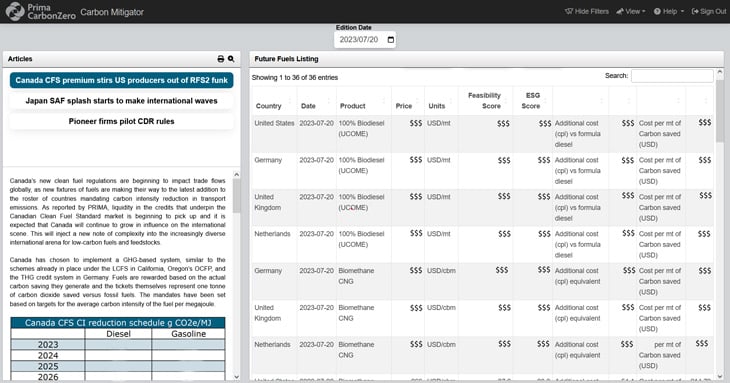This screenshot has height=383, width=730.
Task: Open Pioneer firms pilot CDR rules article
Action: 122,121
